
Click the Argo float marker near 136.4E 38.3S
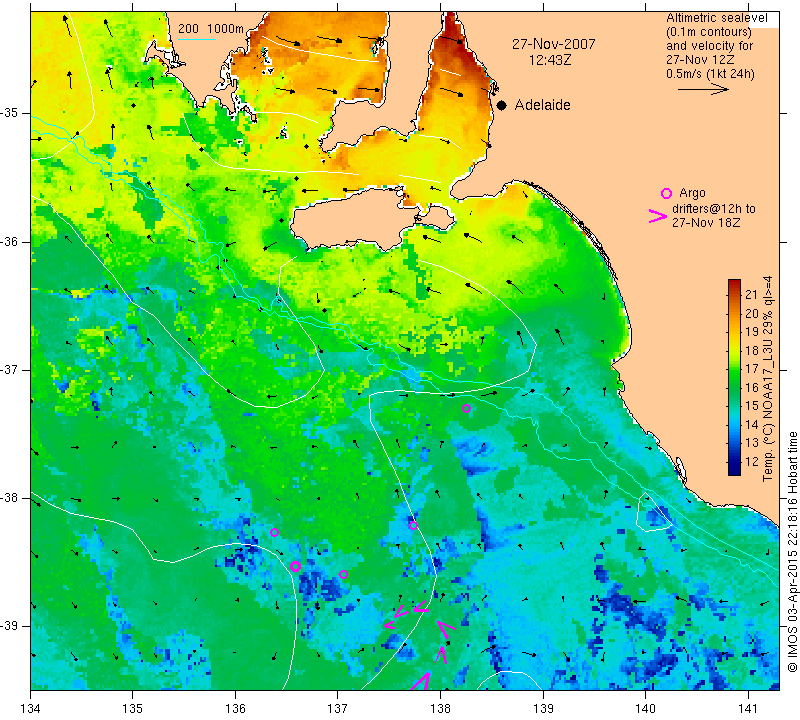tap(274, 532)
